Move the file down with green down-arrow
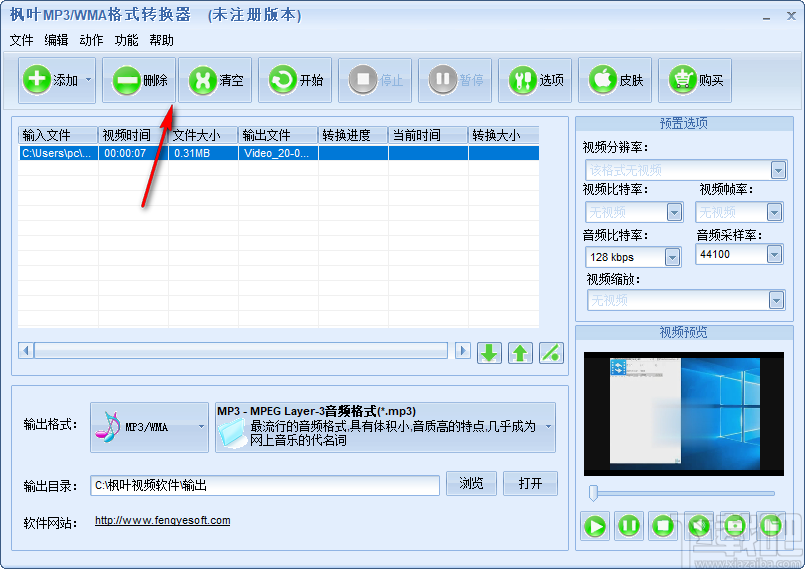Image resolution: width=805 pixels, height=569 pixels. [x=489, y=353]
